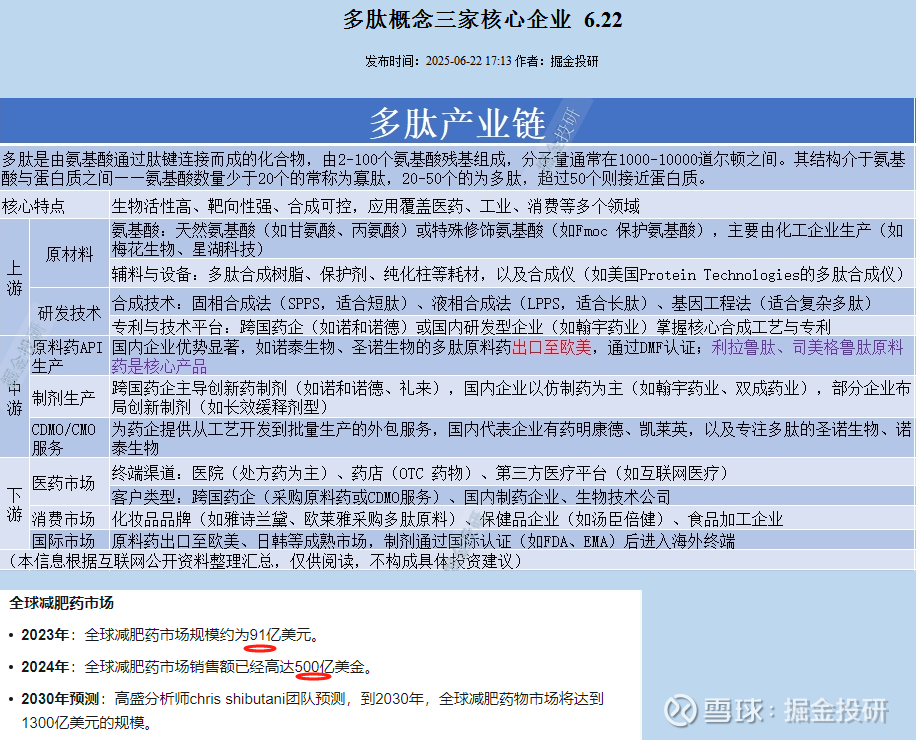The image size is (916, 740).
Task: Click the underlined 91亿美元 figure
Action: coord(280,634)
